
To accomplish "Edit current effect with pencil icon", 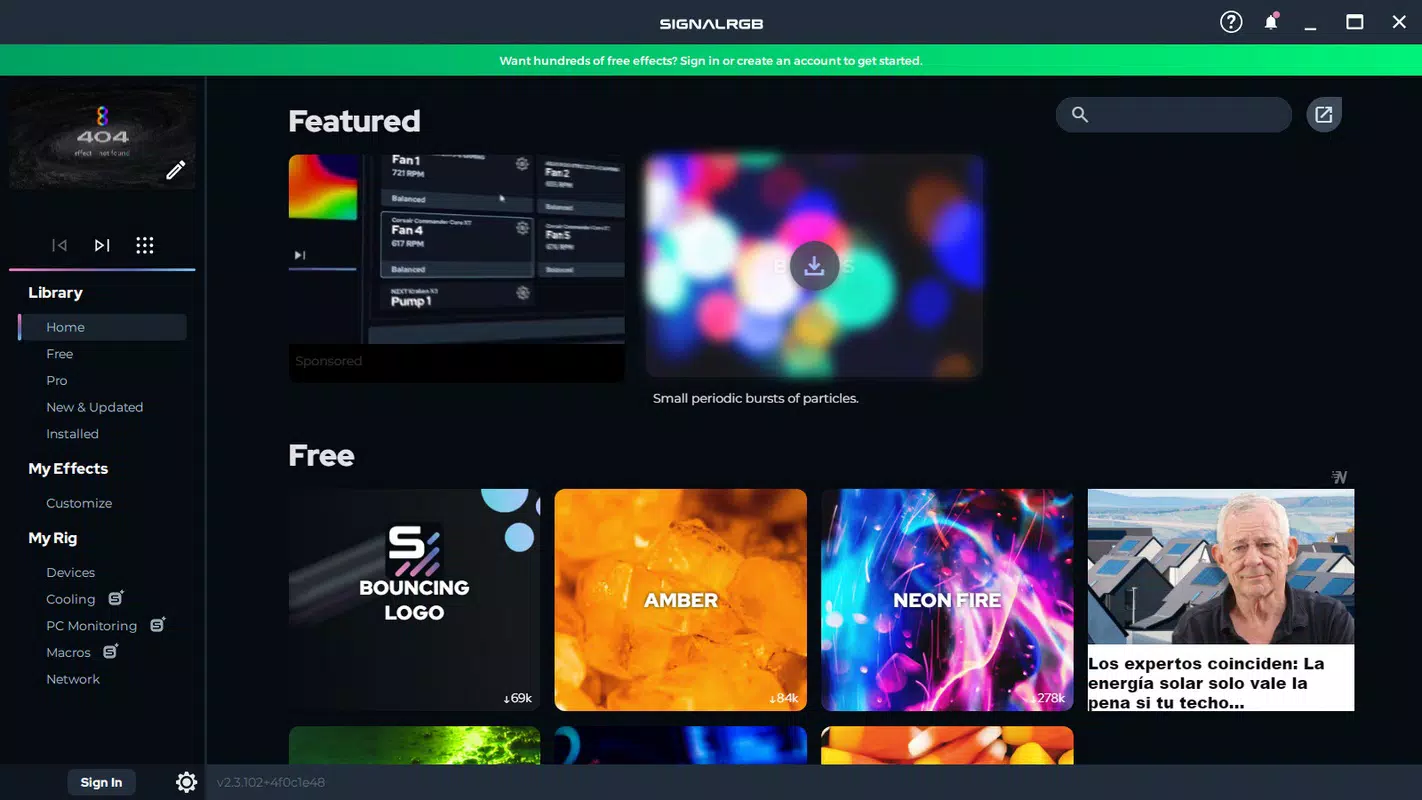I will [x=176, y=170].
